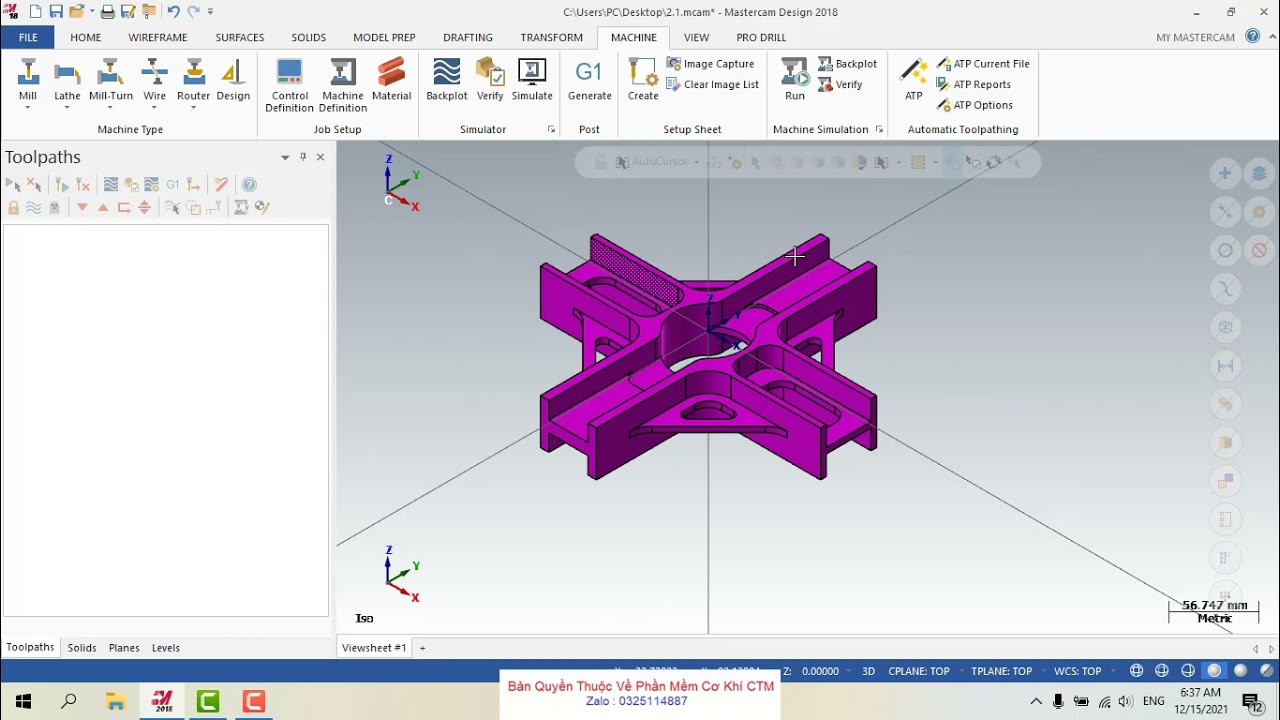
Task: Open ATP Current File
Action: (x=982, y=64)
